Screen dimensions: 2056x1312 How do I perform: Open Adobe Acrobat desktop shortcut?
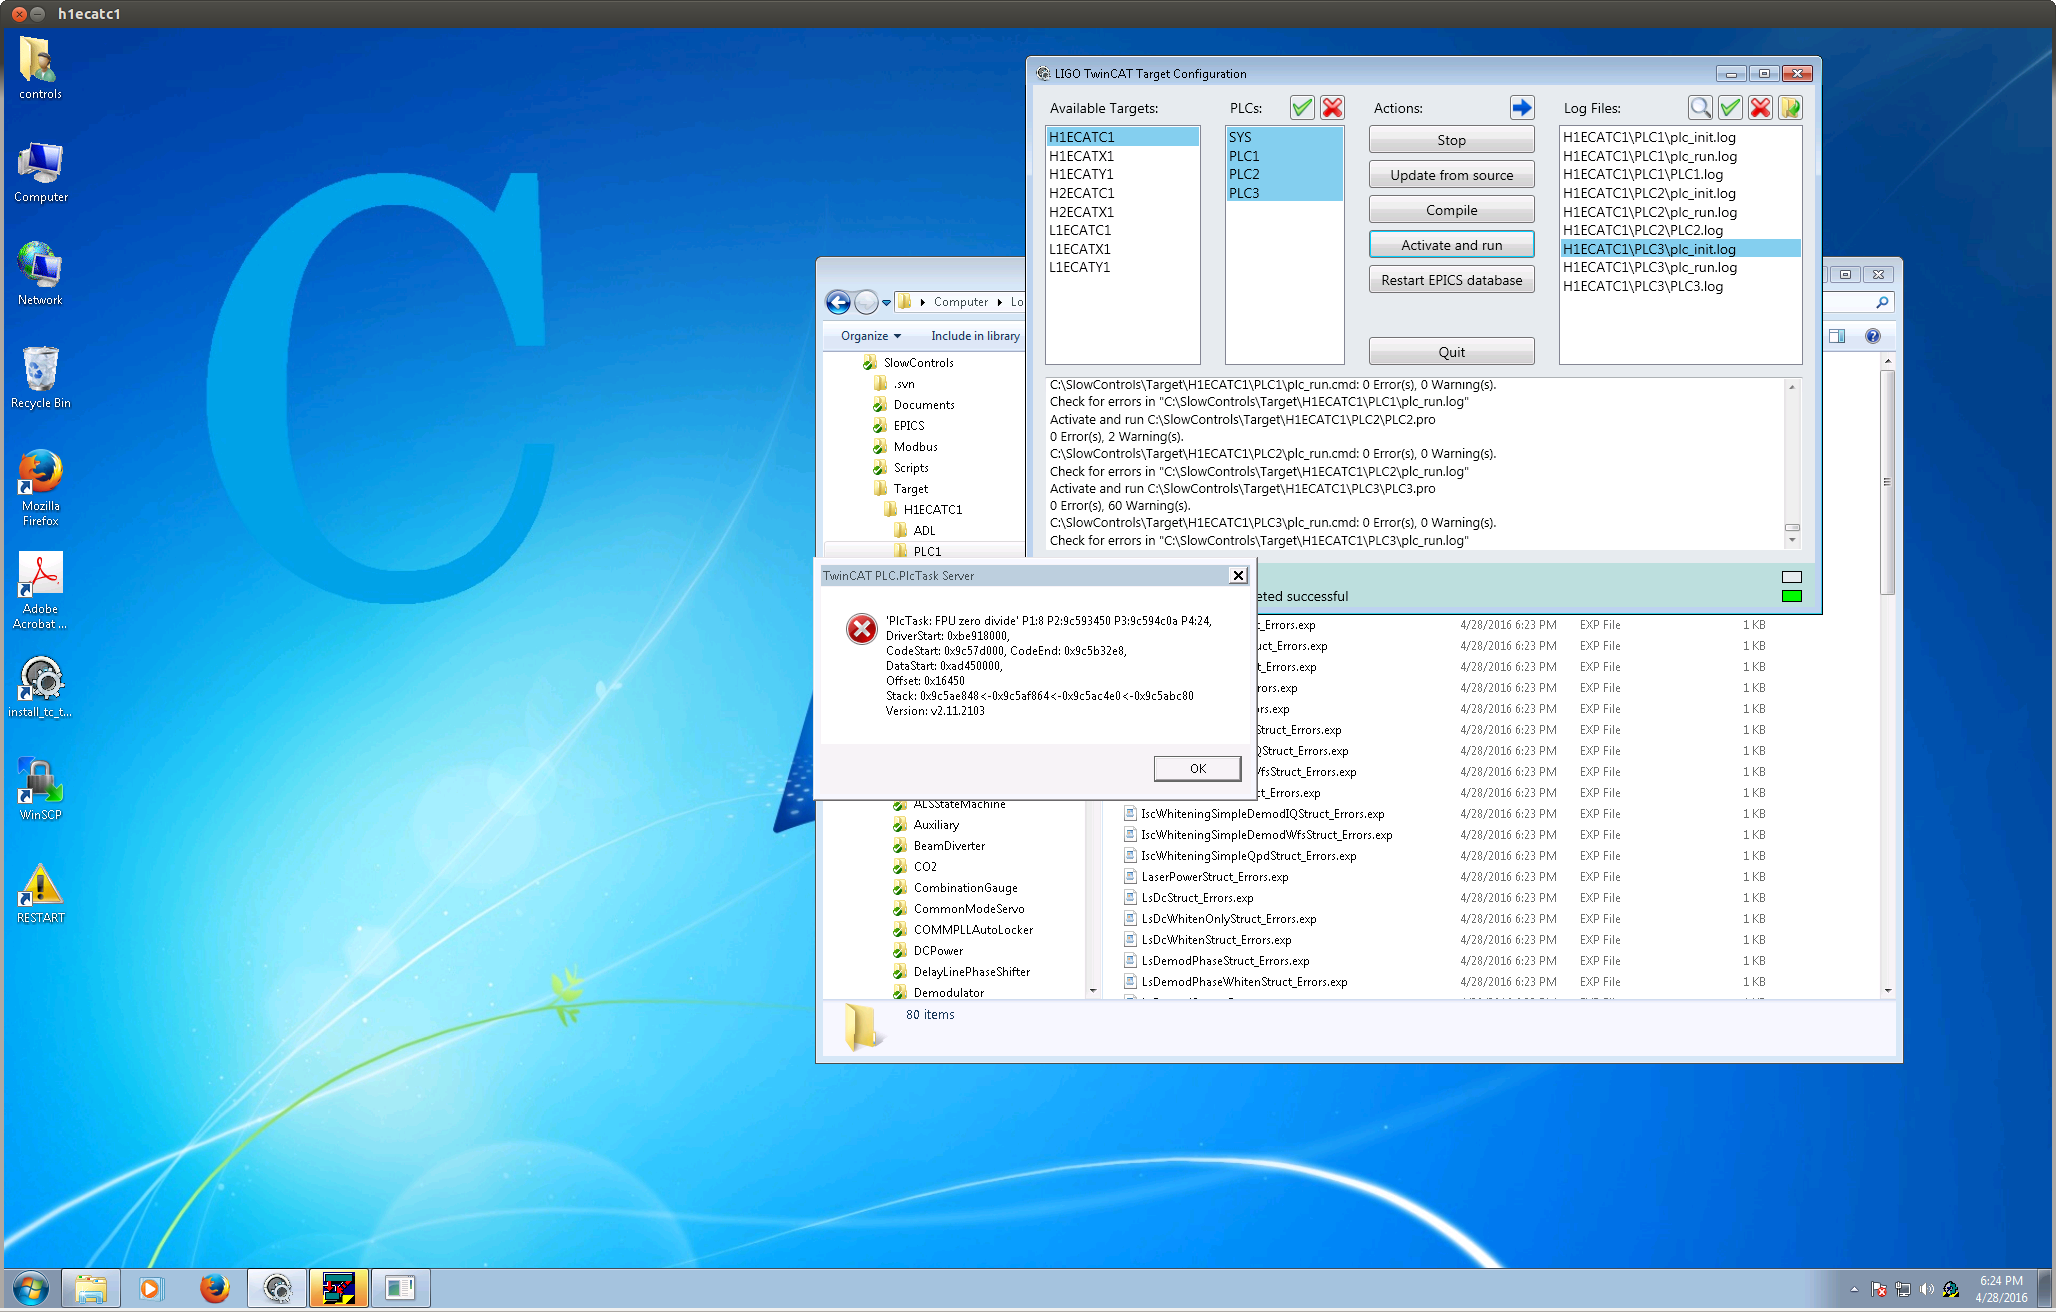pyautogui.click(x=40, y=591)
